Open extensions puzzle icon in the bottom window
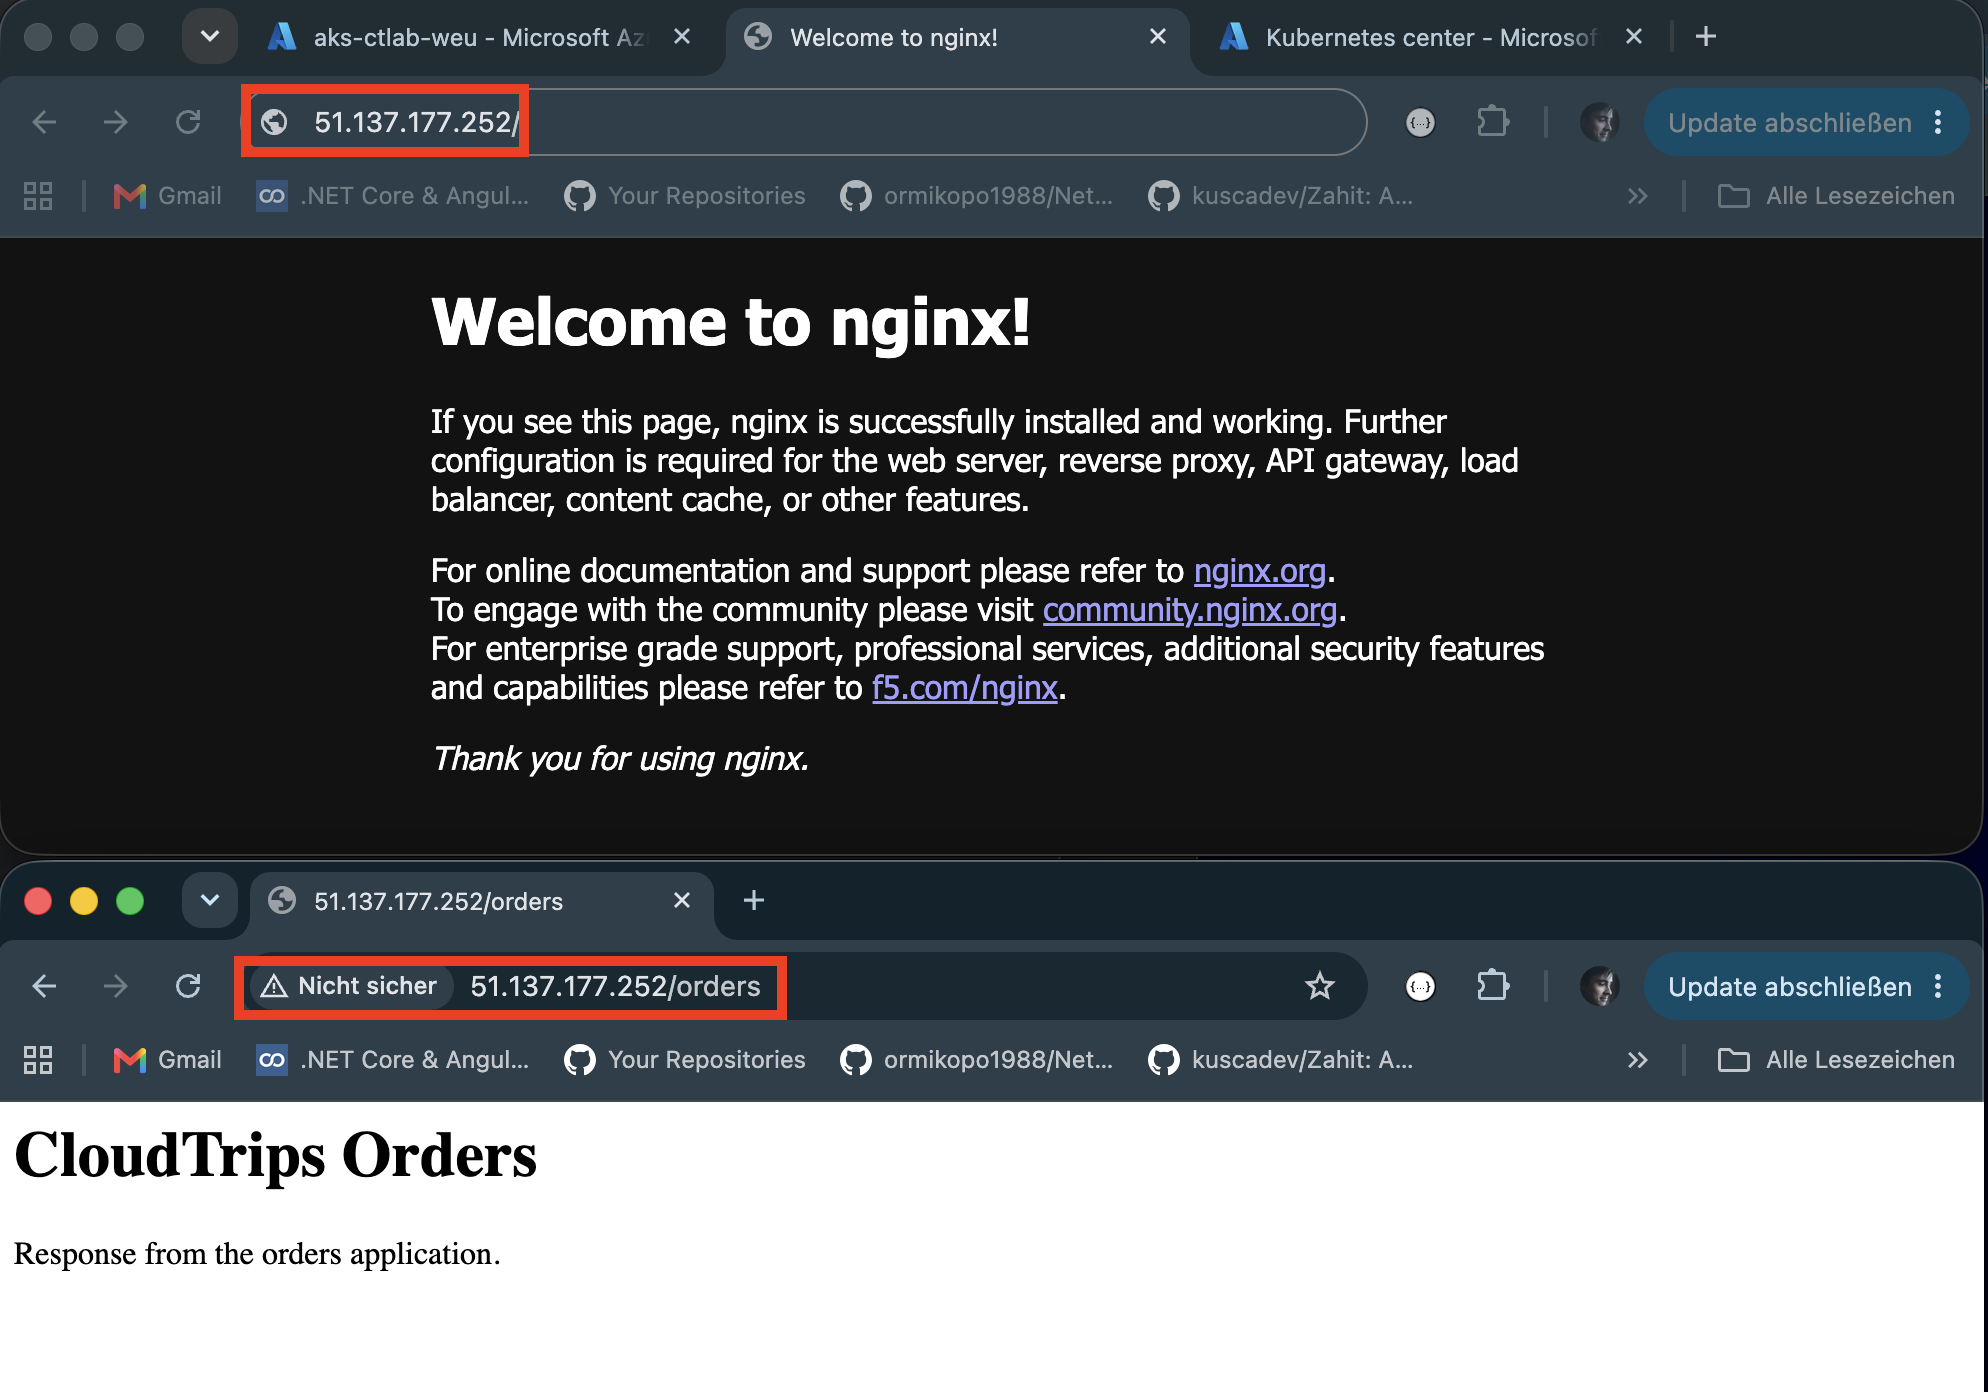Image resolution: width=1988 pixels, height=1392 pixels. [x=1493, y=986]
